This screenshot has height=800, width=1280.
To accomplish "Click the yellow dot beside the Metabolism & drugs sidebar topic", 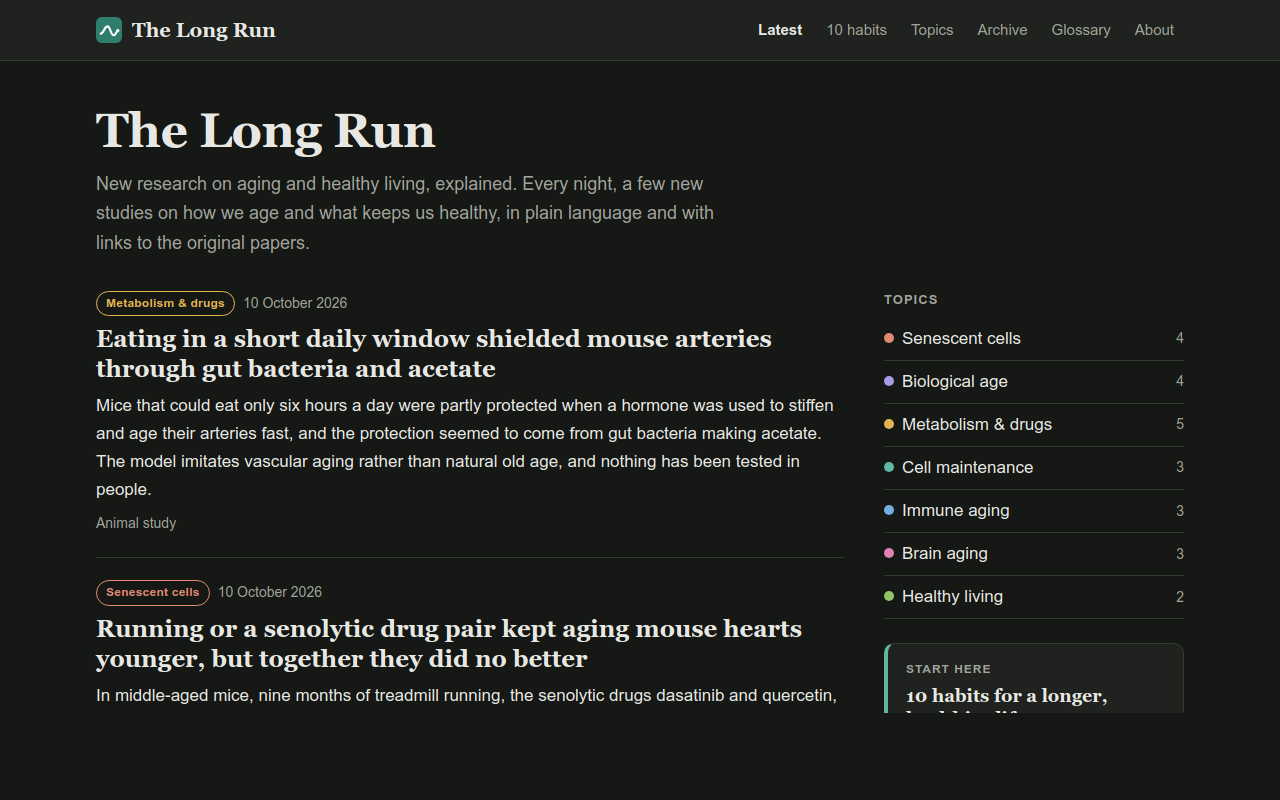I will click(x=889, y=424).
